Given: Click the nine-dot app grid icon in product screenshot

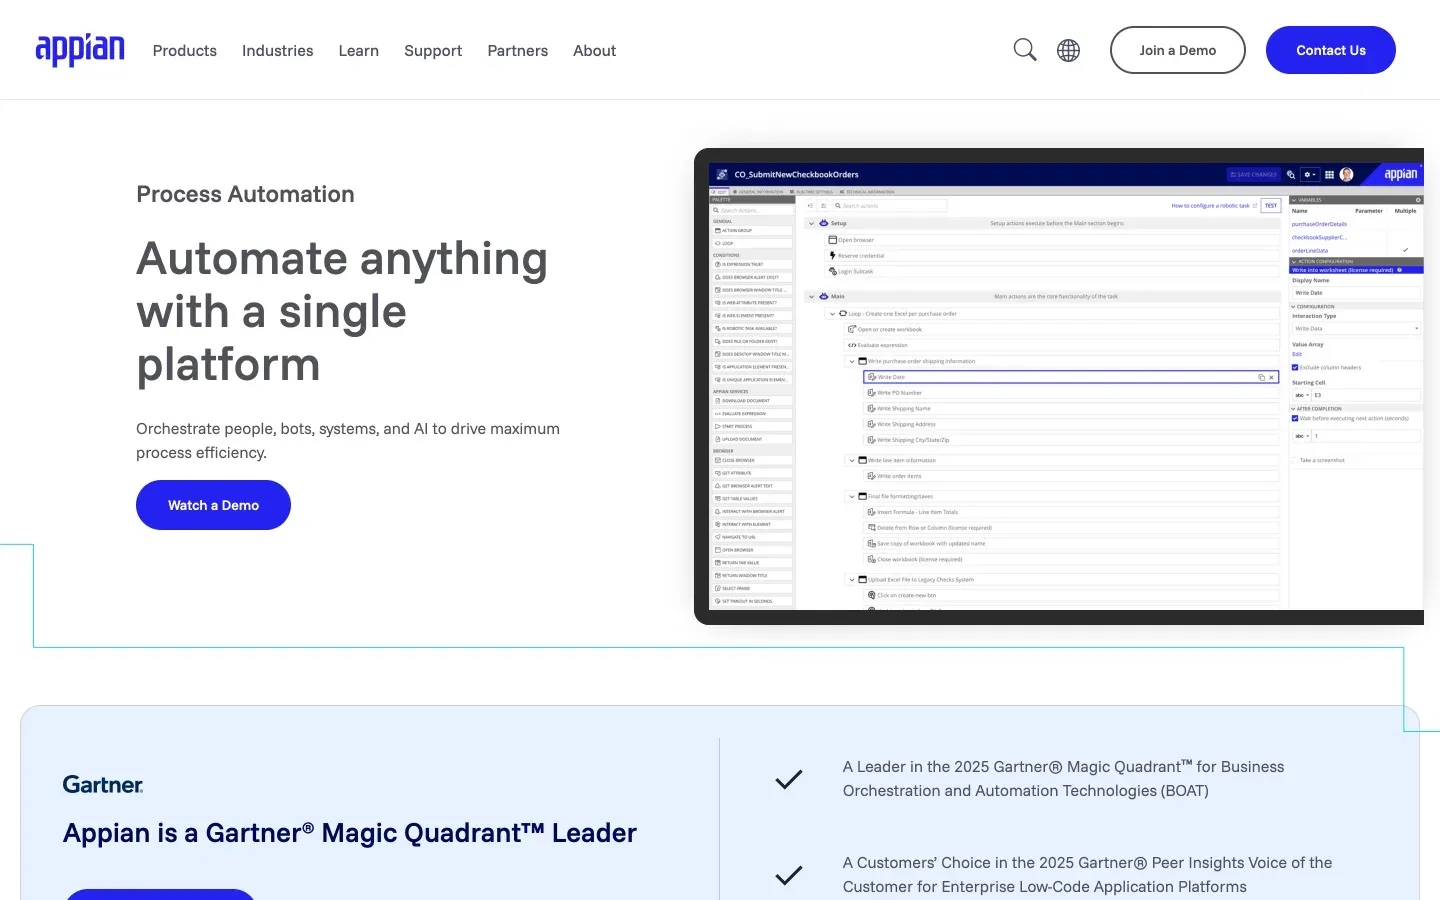Looking at the screenshot, I should pyautogui.click(x=1329, y=174).
